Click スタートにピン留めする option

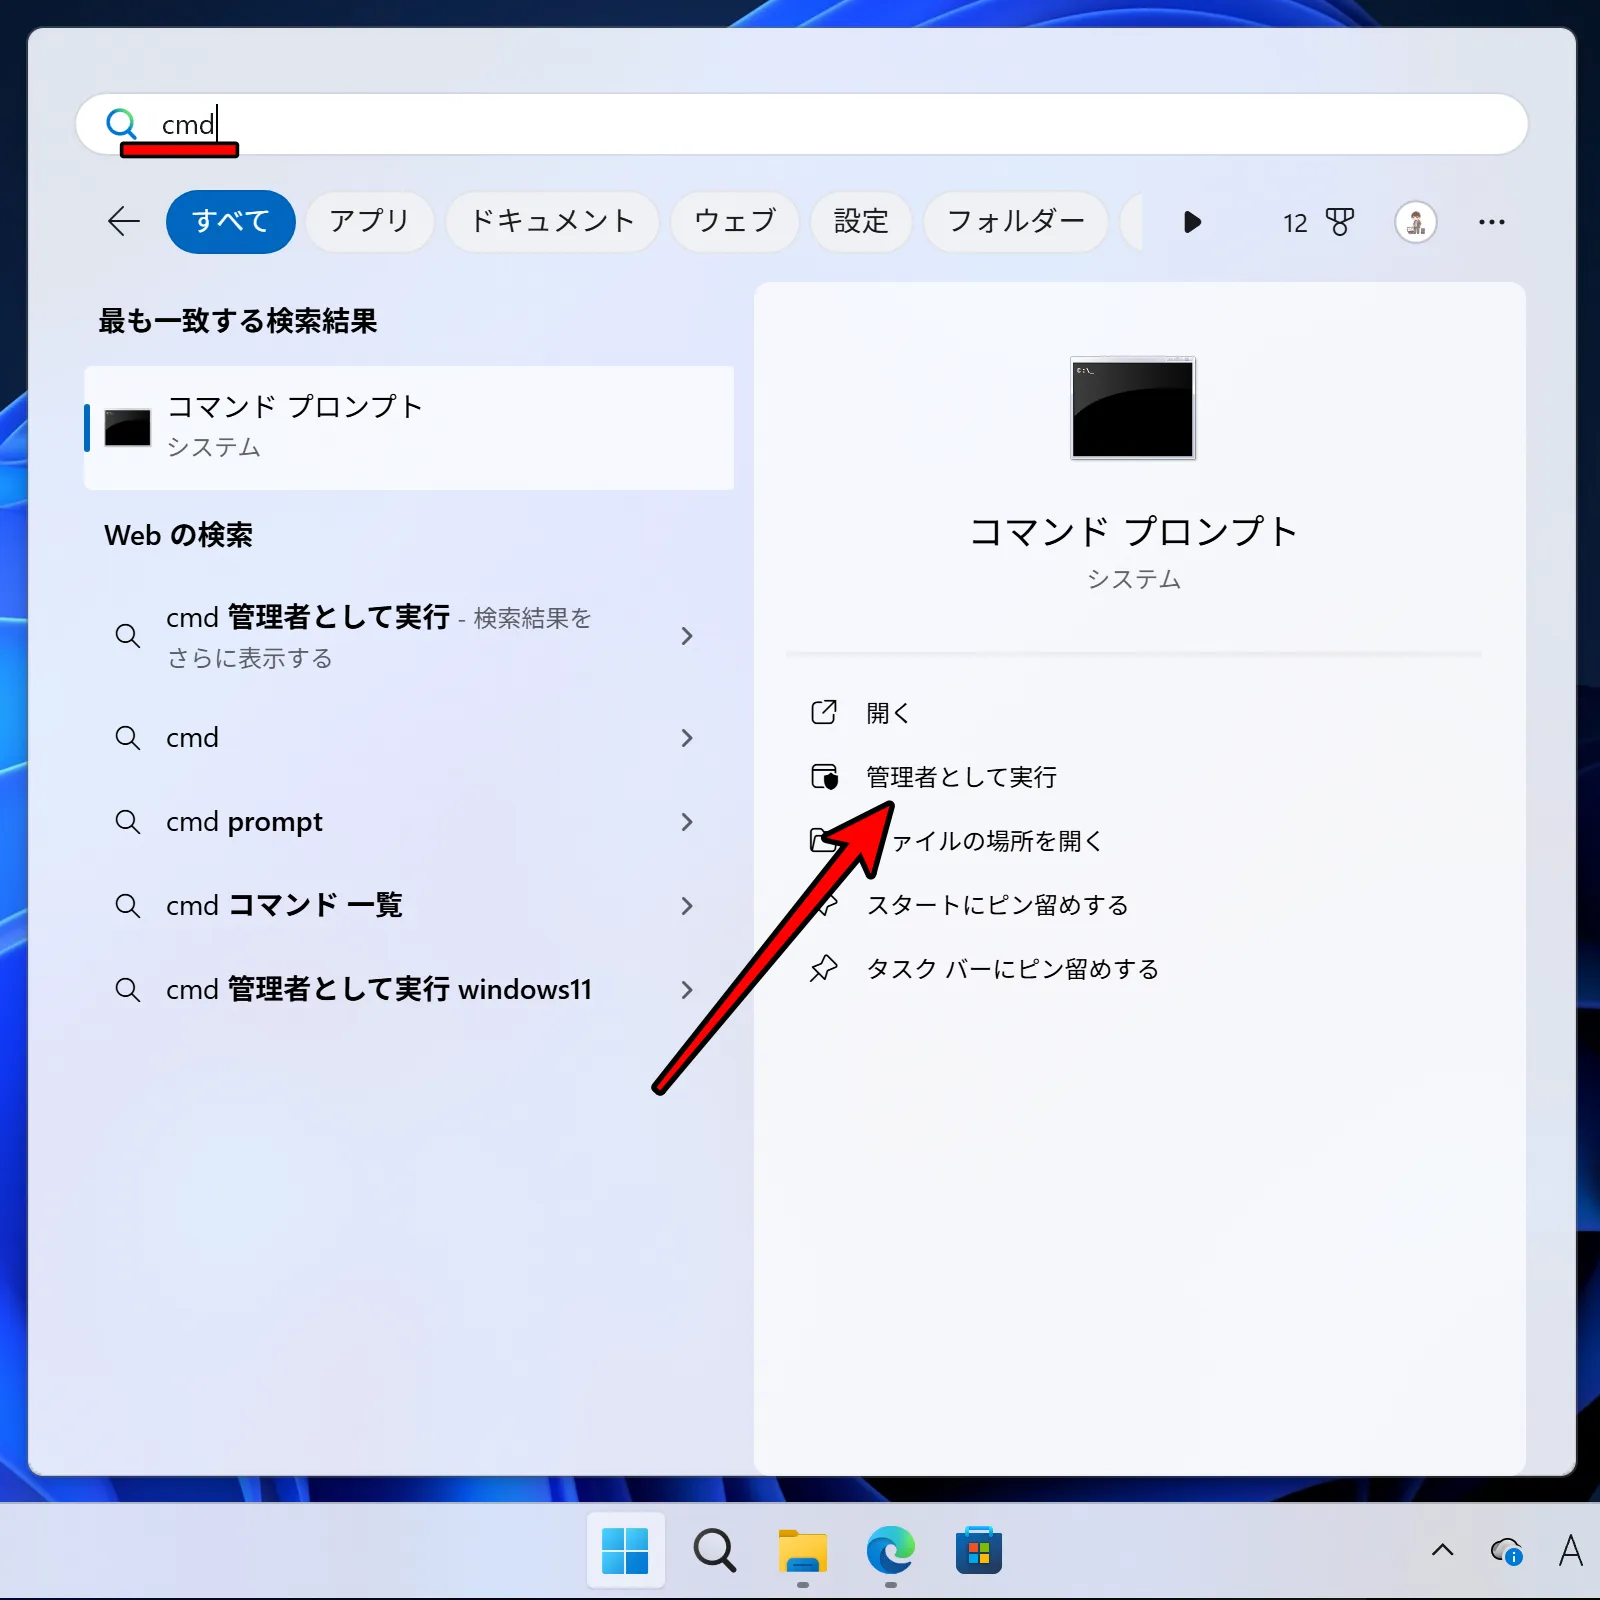(997, 905)
